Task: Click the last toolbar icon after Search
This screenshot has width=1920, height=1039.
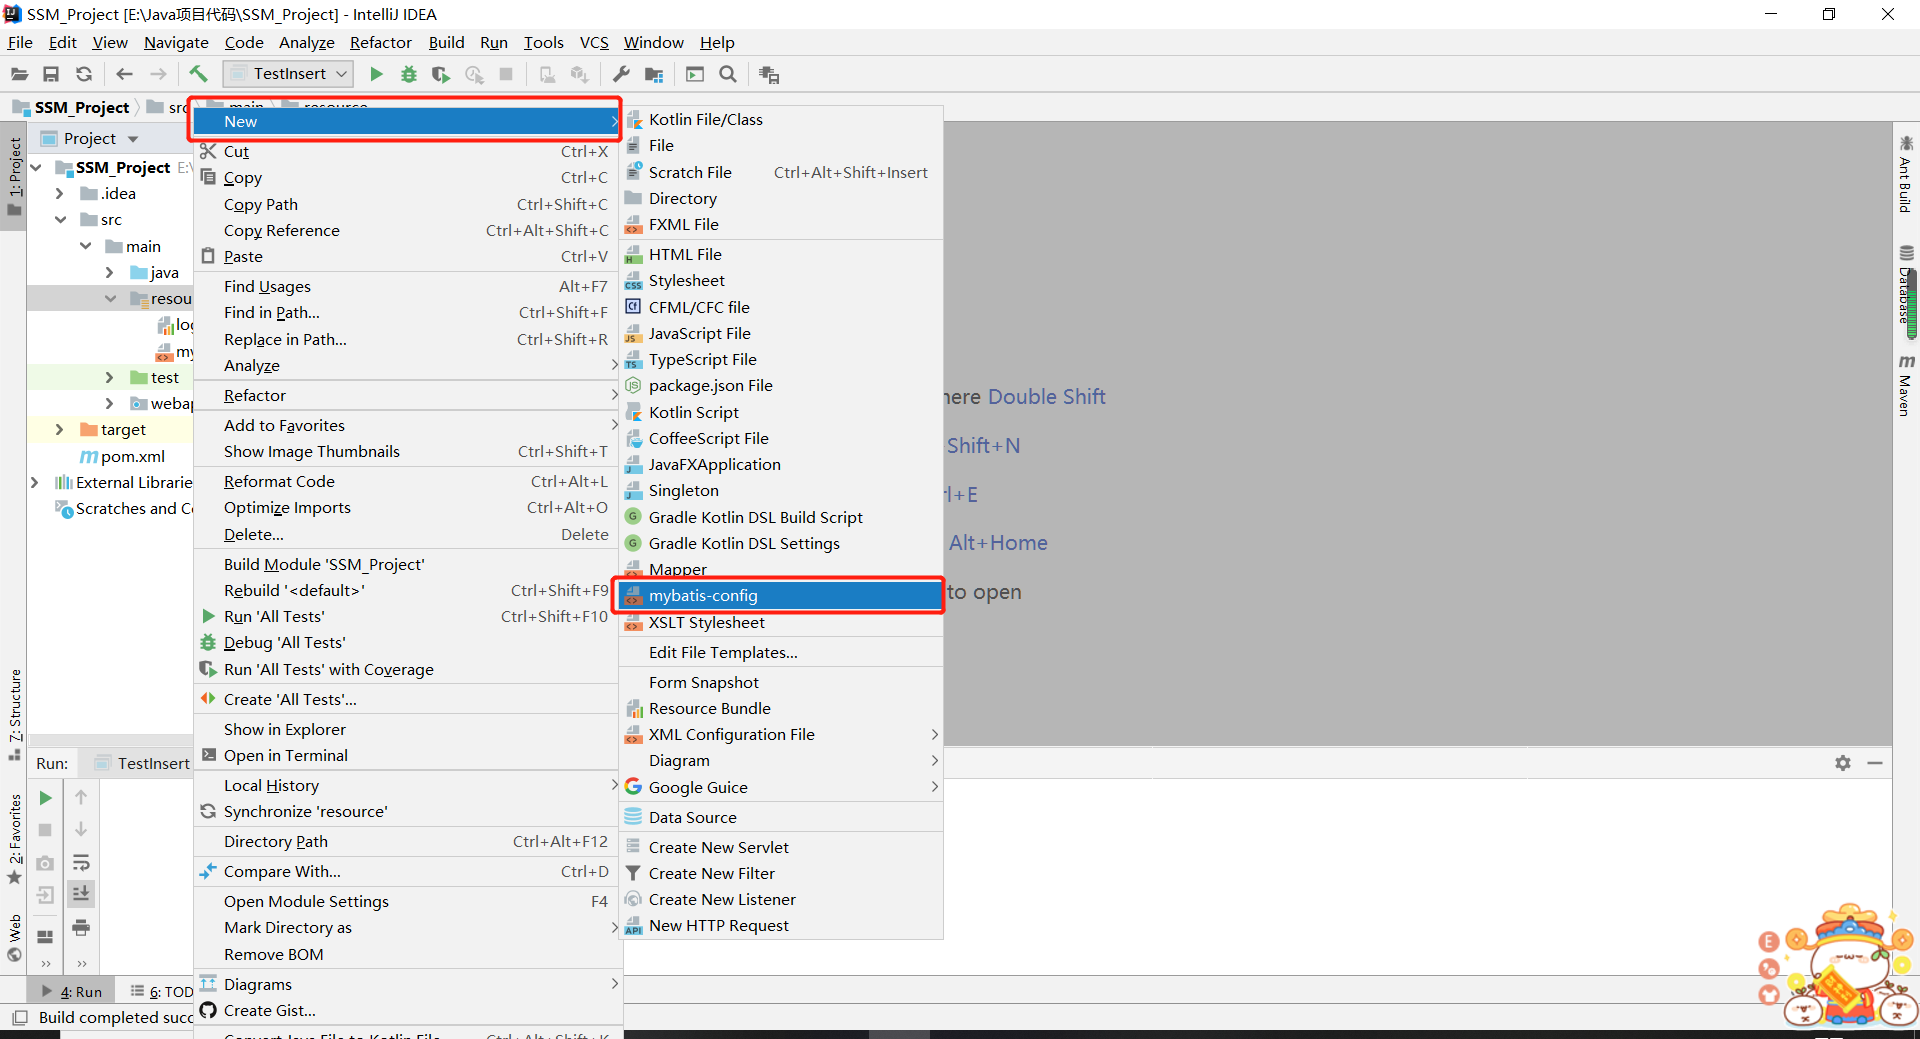Action: 768,74
